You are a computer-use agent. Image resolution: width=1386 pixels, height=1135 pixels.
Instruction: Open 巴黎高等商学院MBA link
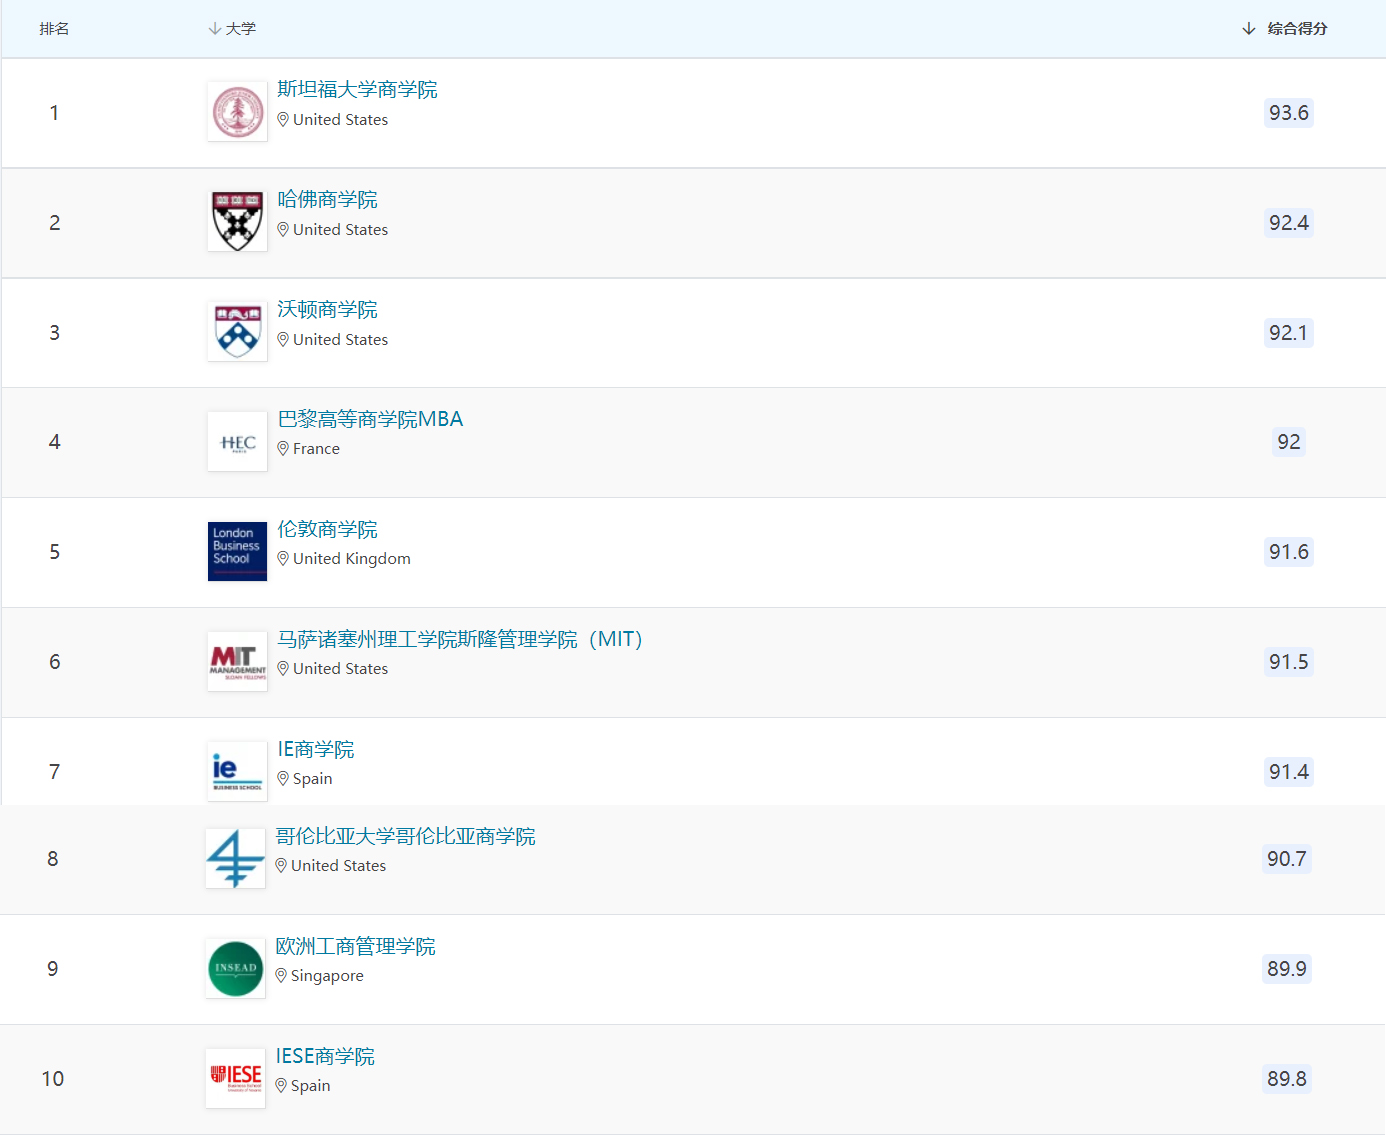pos(370,419)
